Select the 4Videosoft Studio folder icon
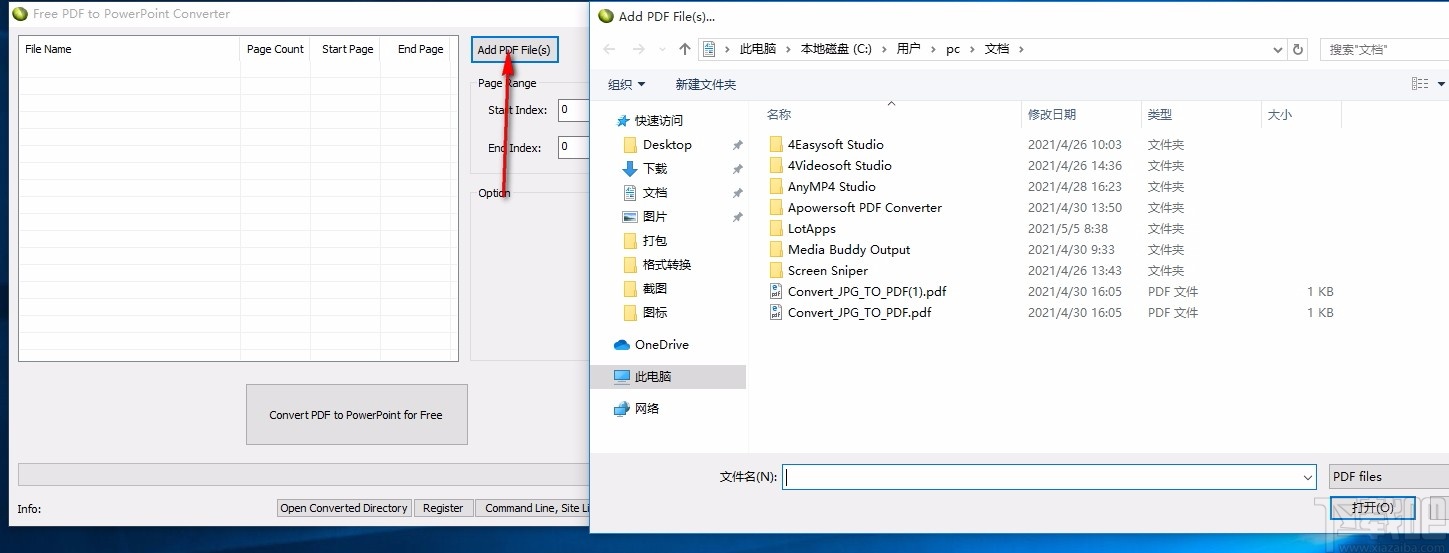Viewport: 1449px width, 553px height. [776, 166]
